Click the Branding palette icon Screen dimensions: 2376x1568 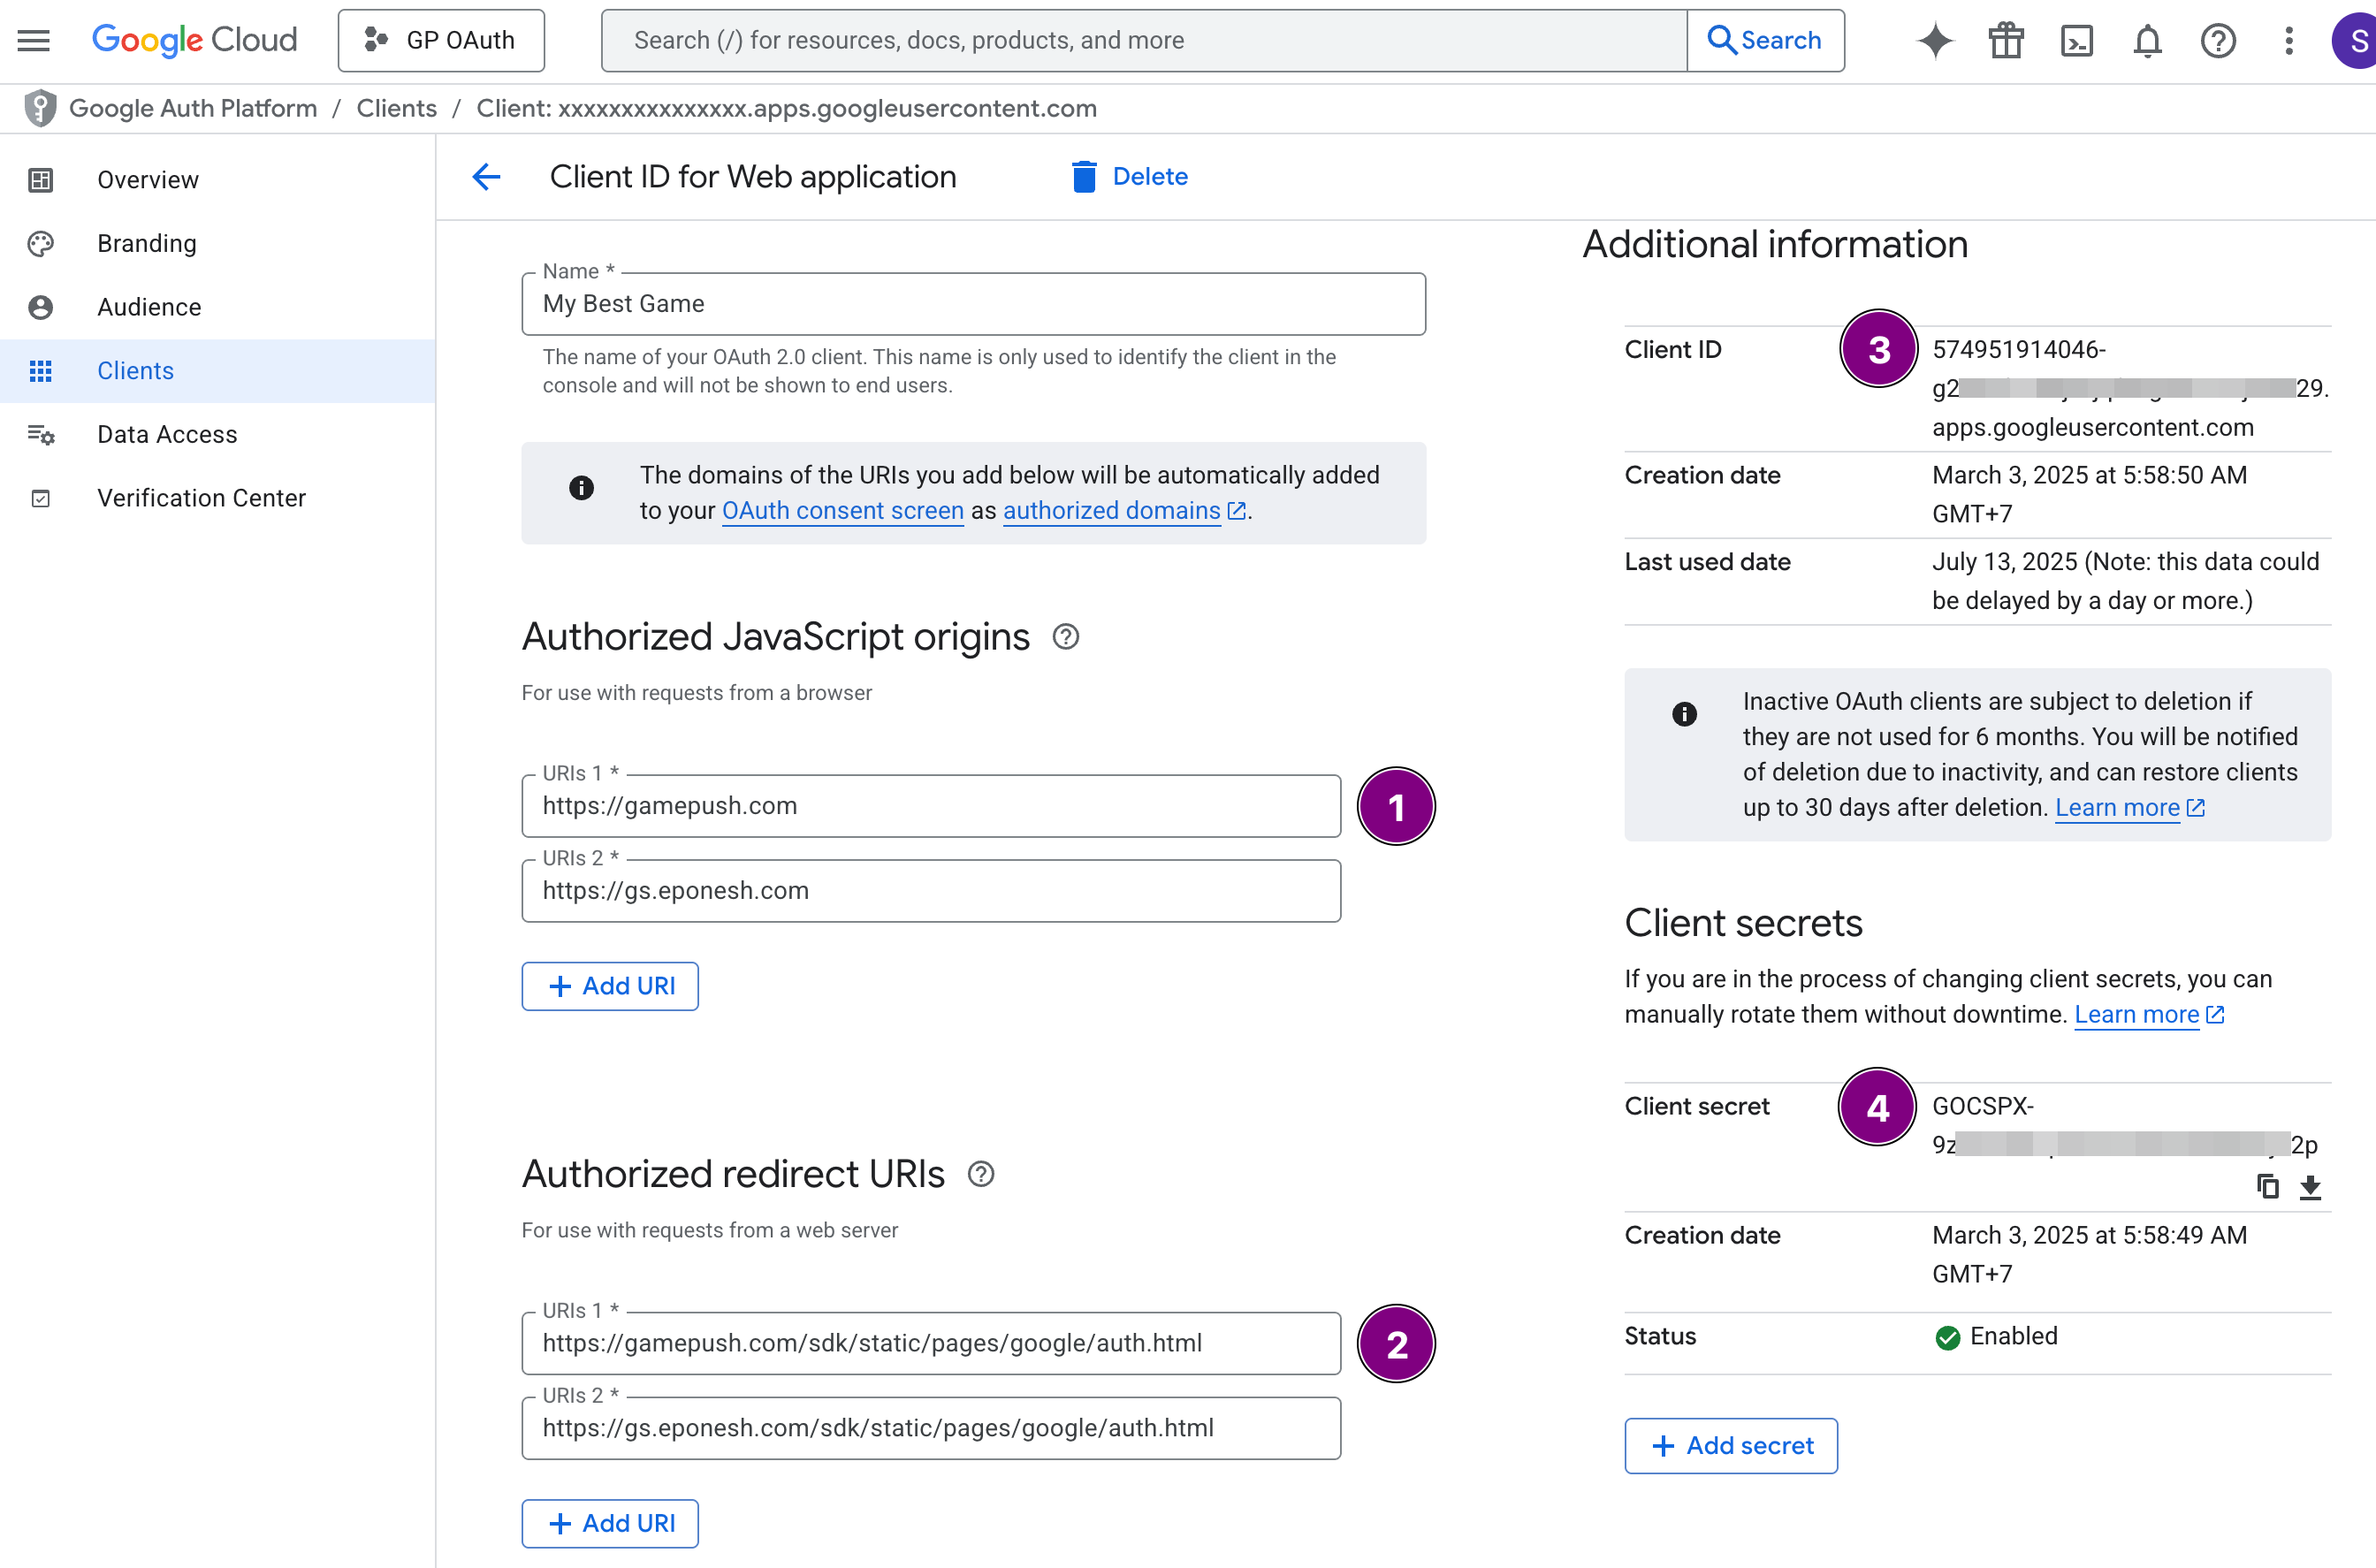click(x=40, y=244)
